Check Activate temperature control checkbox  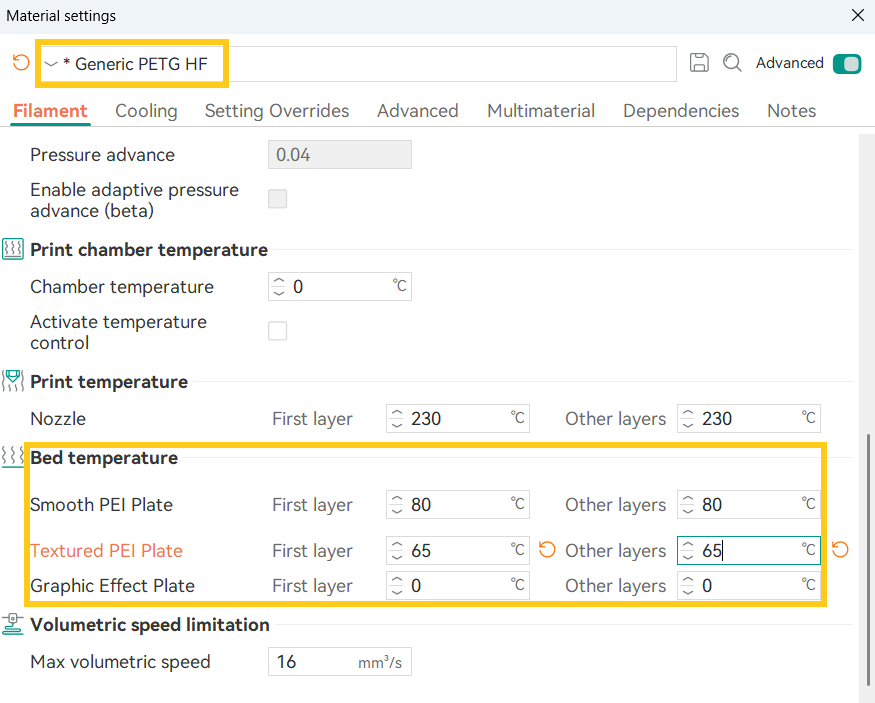[x=277, y=331]
